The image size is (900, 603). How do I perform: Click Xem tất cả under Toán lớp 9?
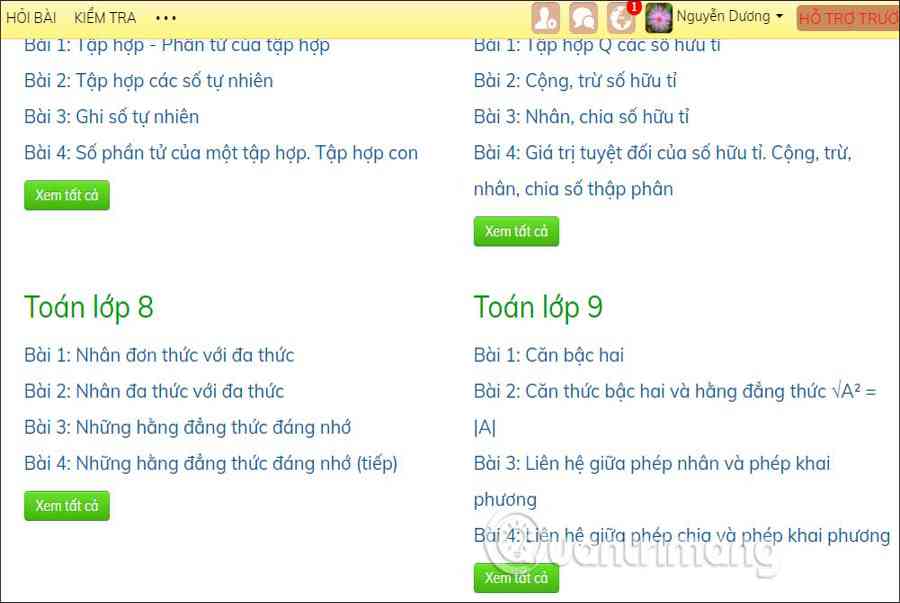click(516, 578)
